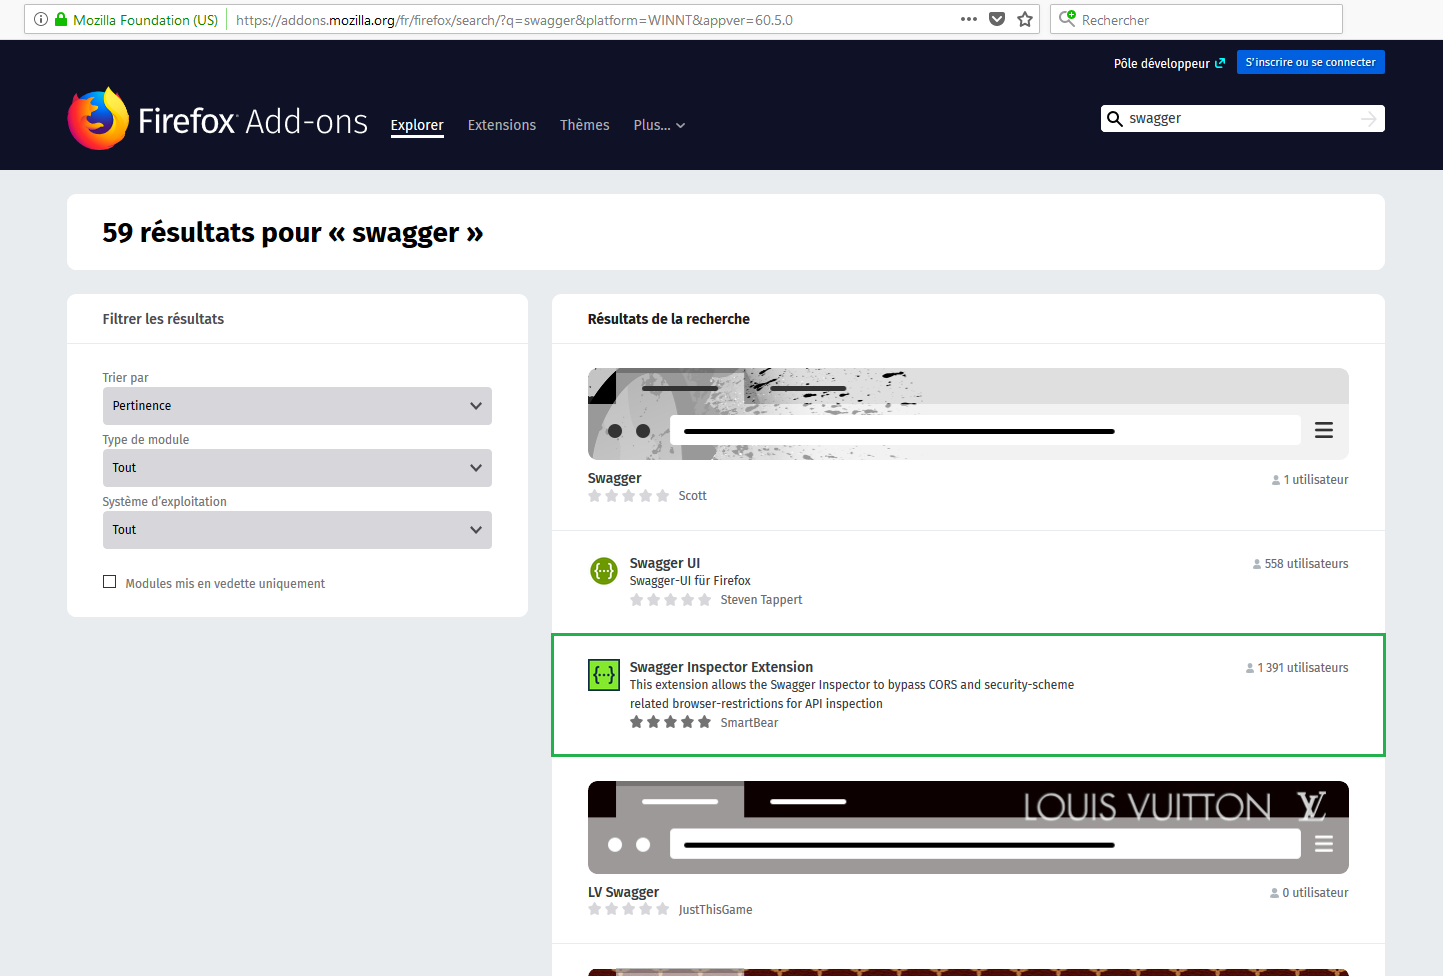The image size is (1443, 976).
Task: Click the Firefox Add-ons logo
Action: [x=217, y=120]
